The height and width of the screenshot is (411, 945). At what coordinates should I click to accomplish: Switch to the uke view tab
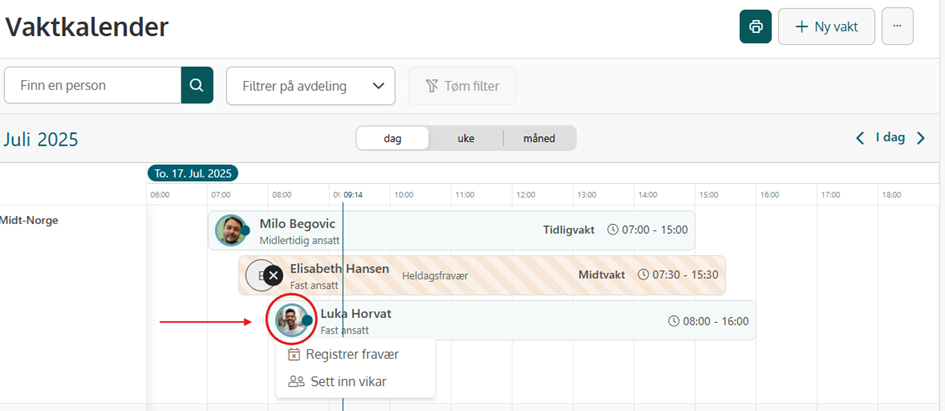pyautogui.click(x=466, y=138)
